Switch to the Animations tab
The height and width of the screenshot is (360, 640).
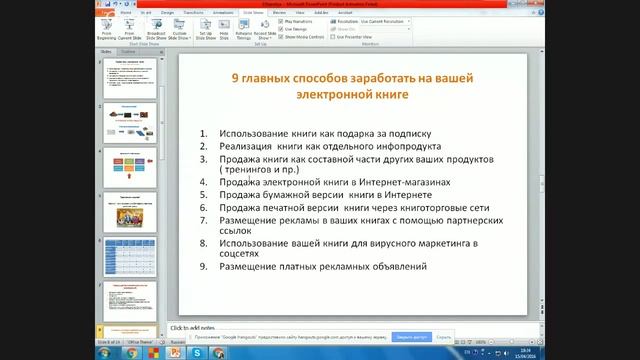pos(223,13)
